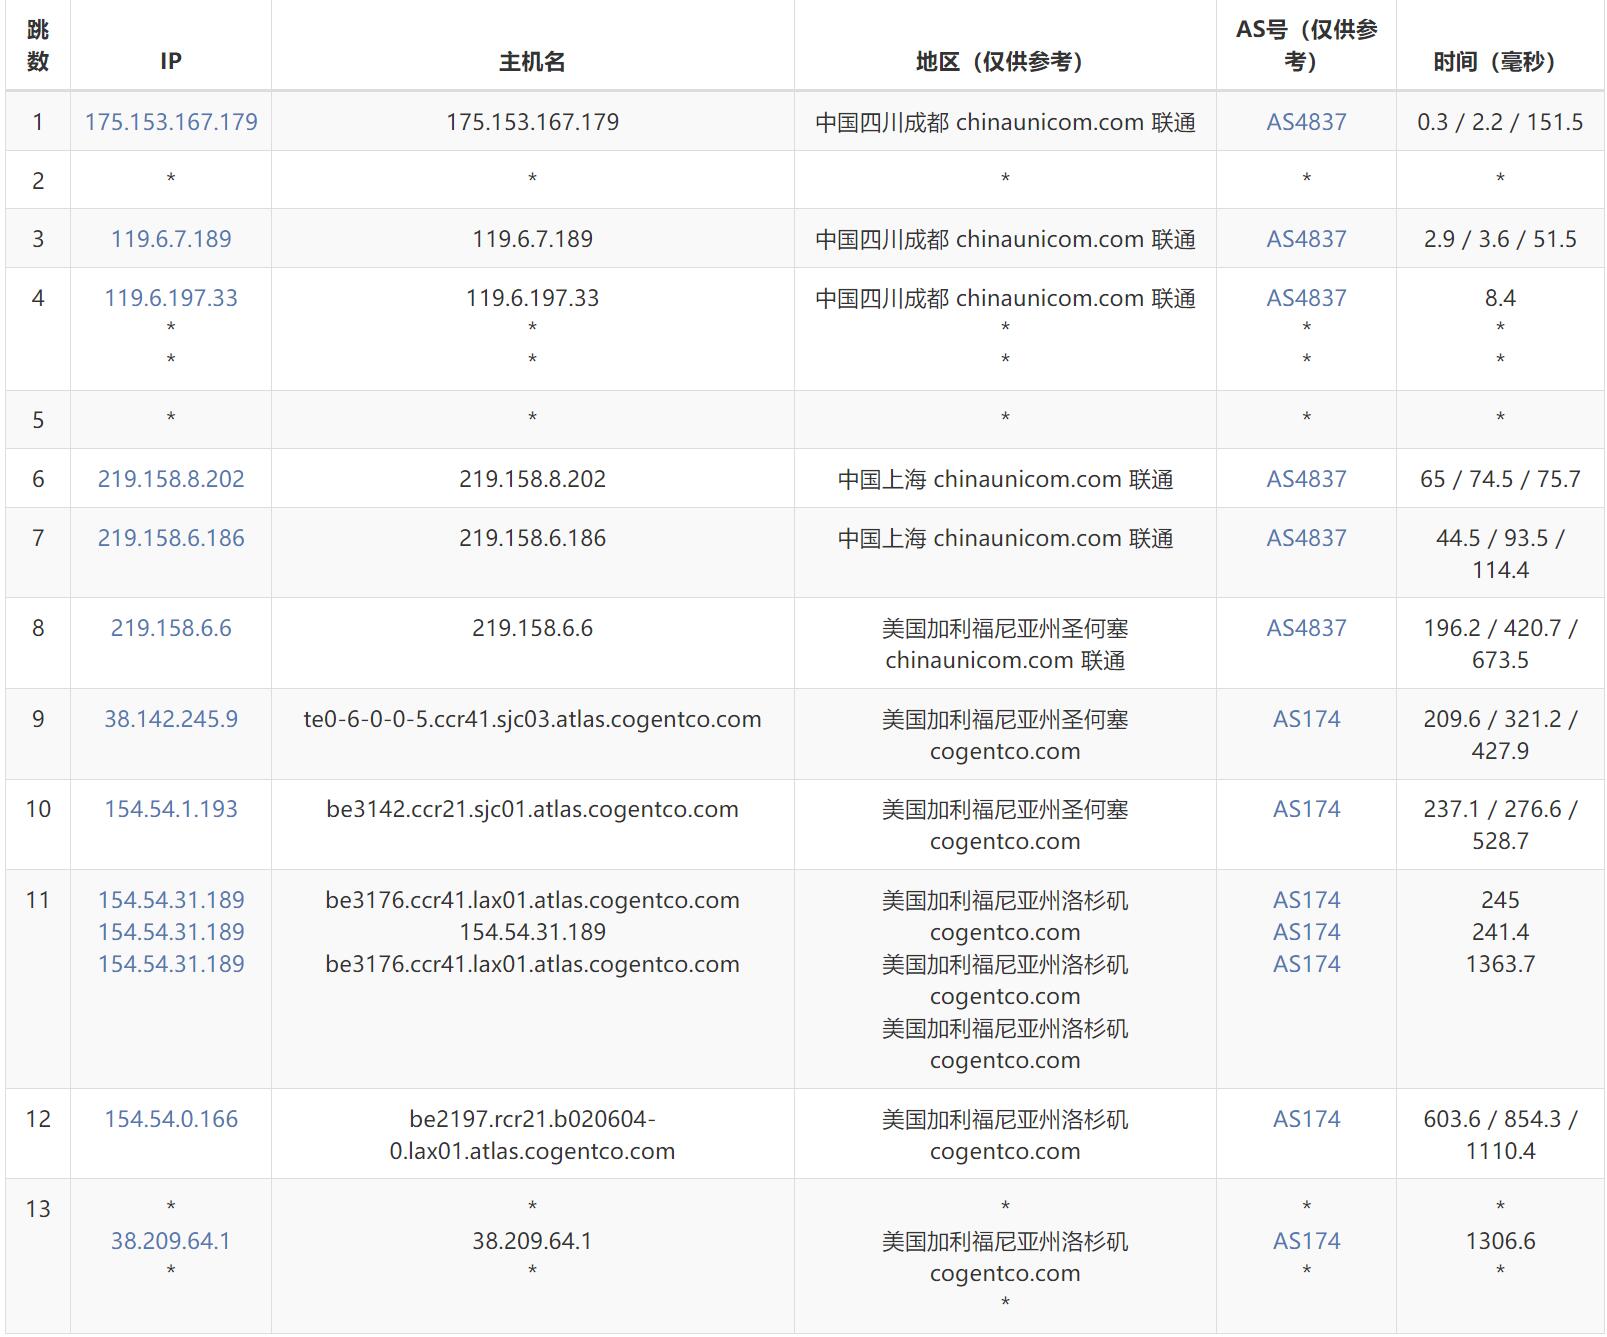Open IP link 119.6.197.33

[x=171, y=298]
